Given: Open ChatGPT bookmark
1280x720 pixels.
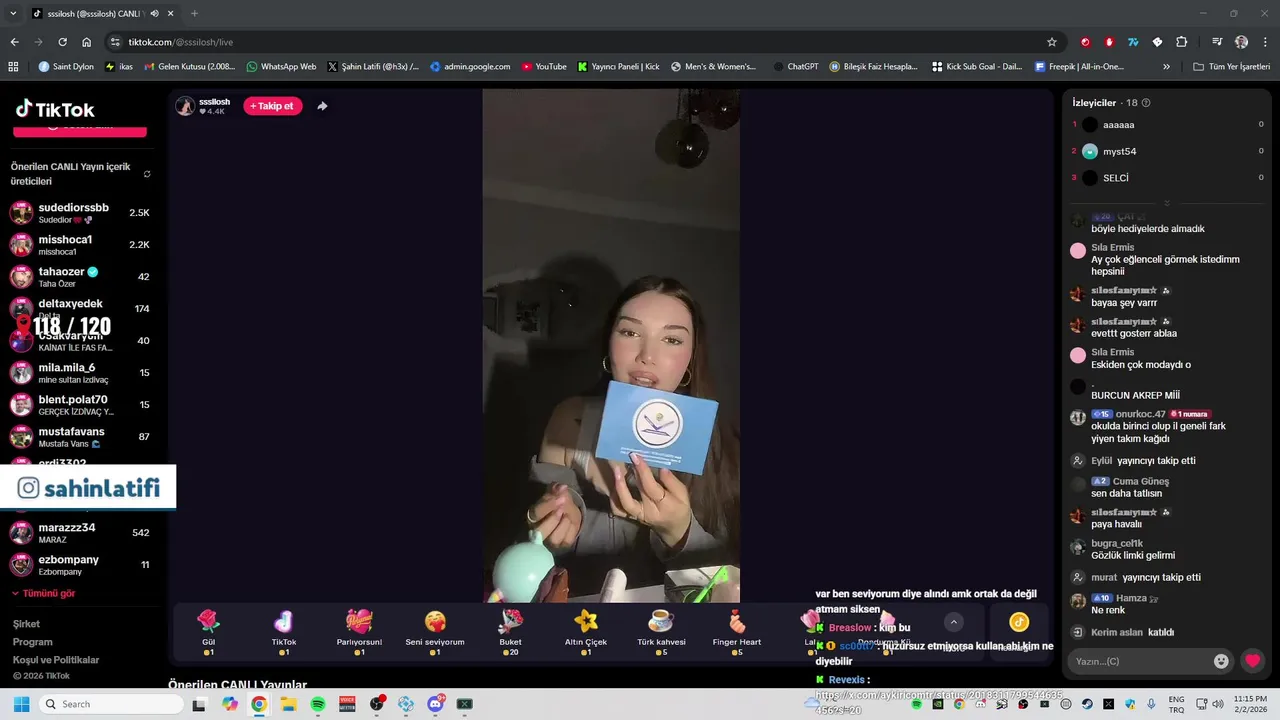Looking at the screenshot, I should pos(796,67).
